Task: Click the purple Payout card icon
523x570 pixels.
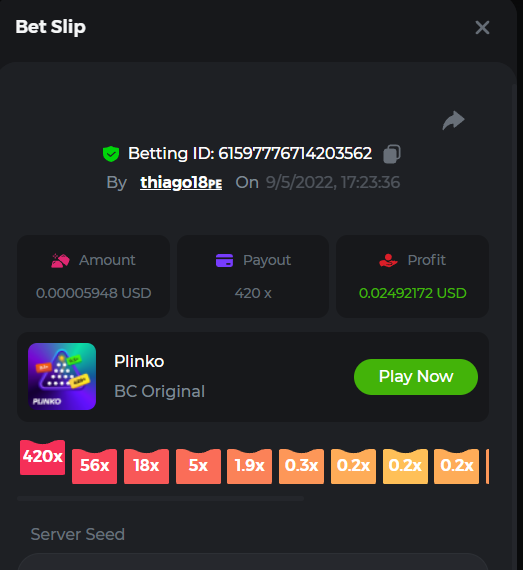Action: tap(224, 260)
